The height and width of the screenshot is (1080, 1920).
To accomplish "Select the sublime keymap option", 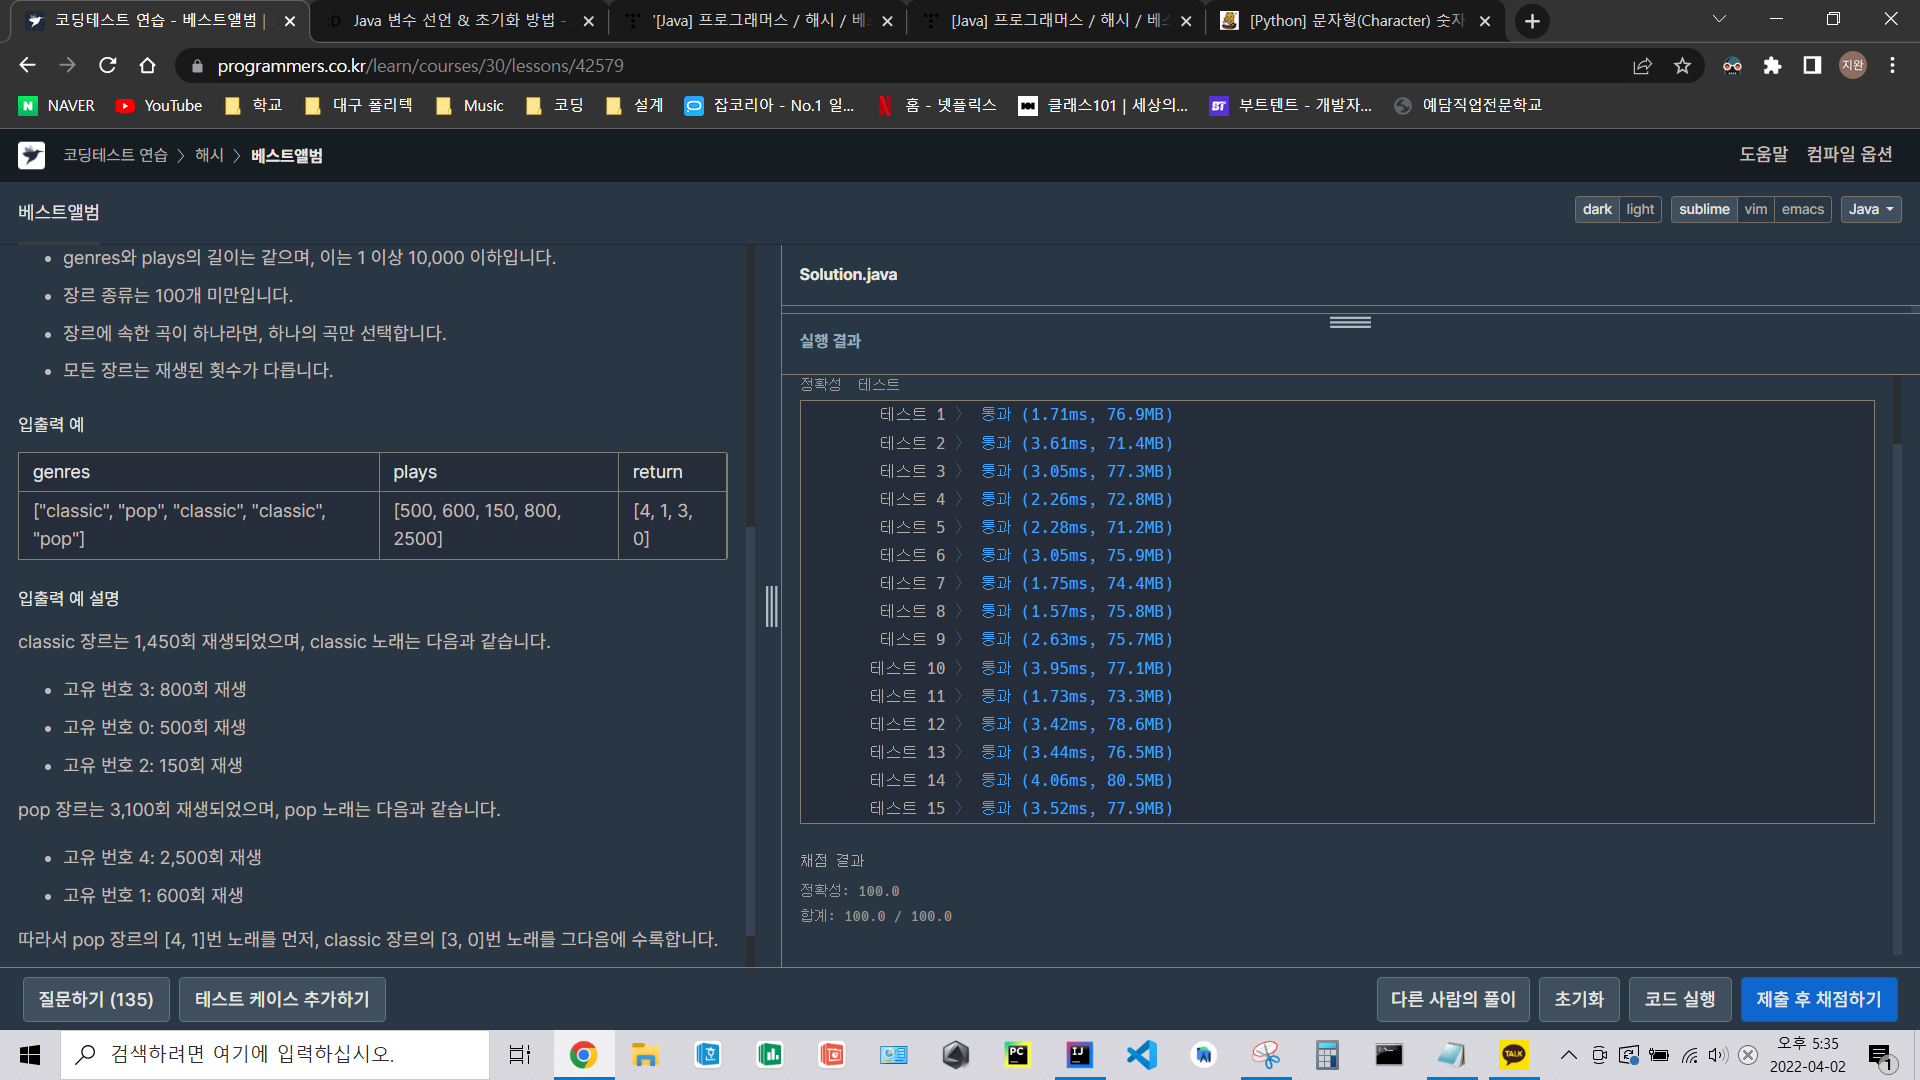I will point(1704,209).
